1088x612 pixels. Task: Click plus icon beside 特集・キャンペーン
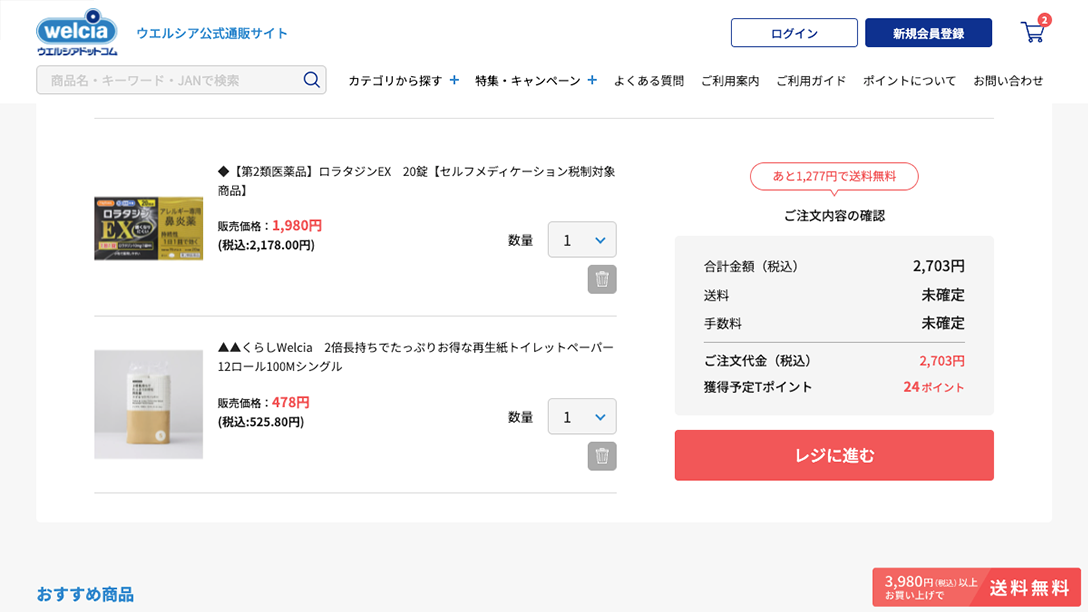(x=592, y=80)
